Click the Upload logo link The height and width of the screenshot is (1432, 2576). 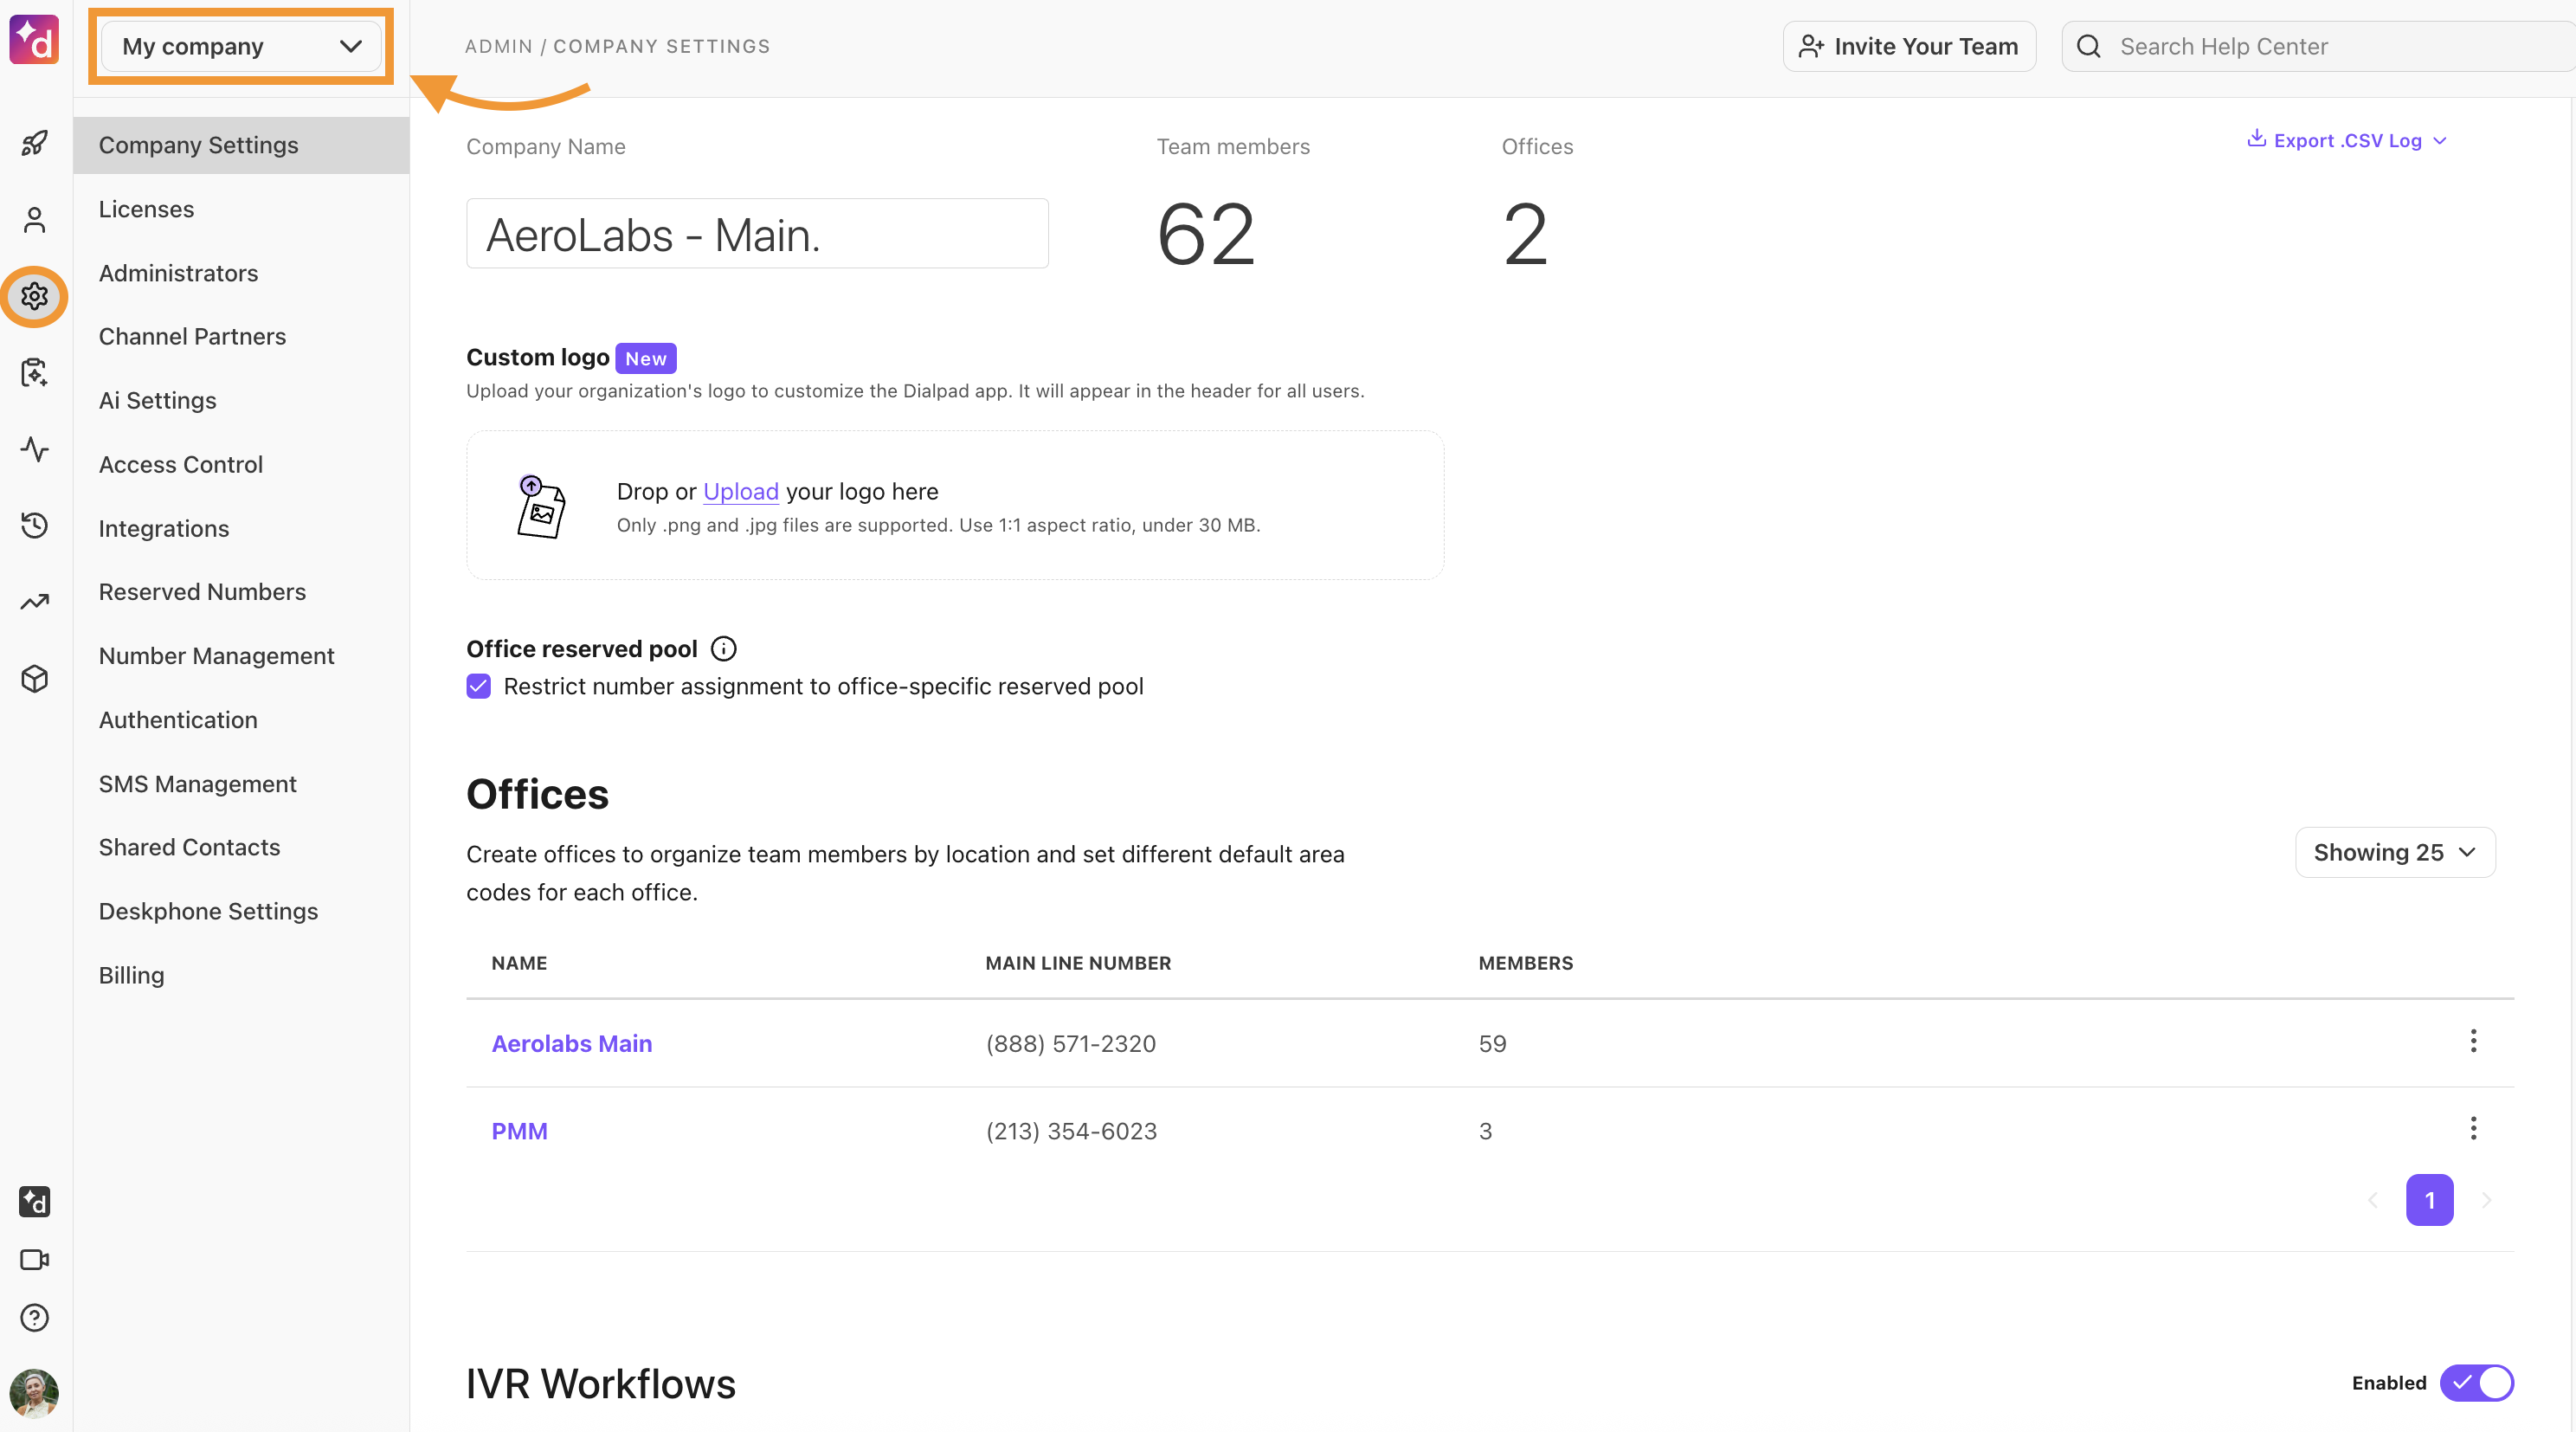(x=740, y=491)
